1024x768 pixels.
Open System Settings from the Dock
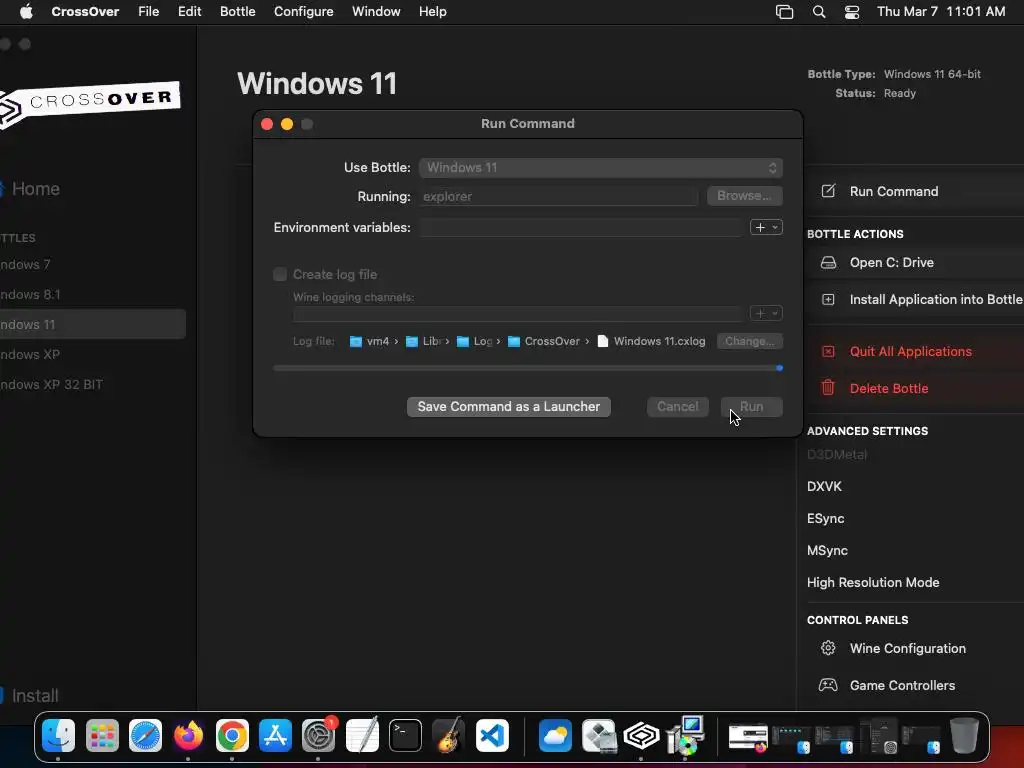[x=318, y=736]
